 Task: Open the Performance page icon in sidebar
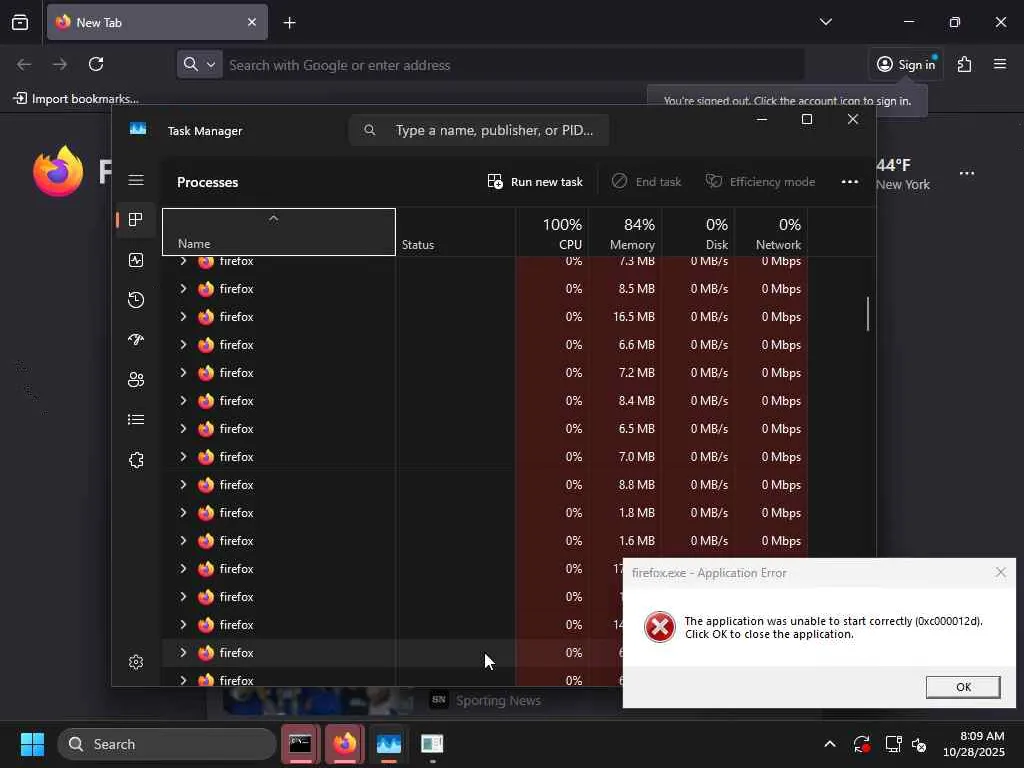pyautogui.click(x=136, y=260)
